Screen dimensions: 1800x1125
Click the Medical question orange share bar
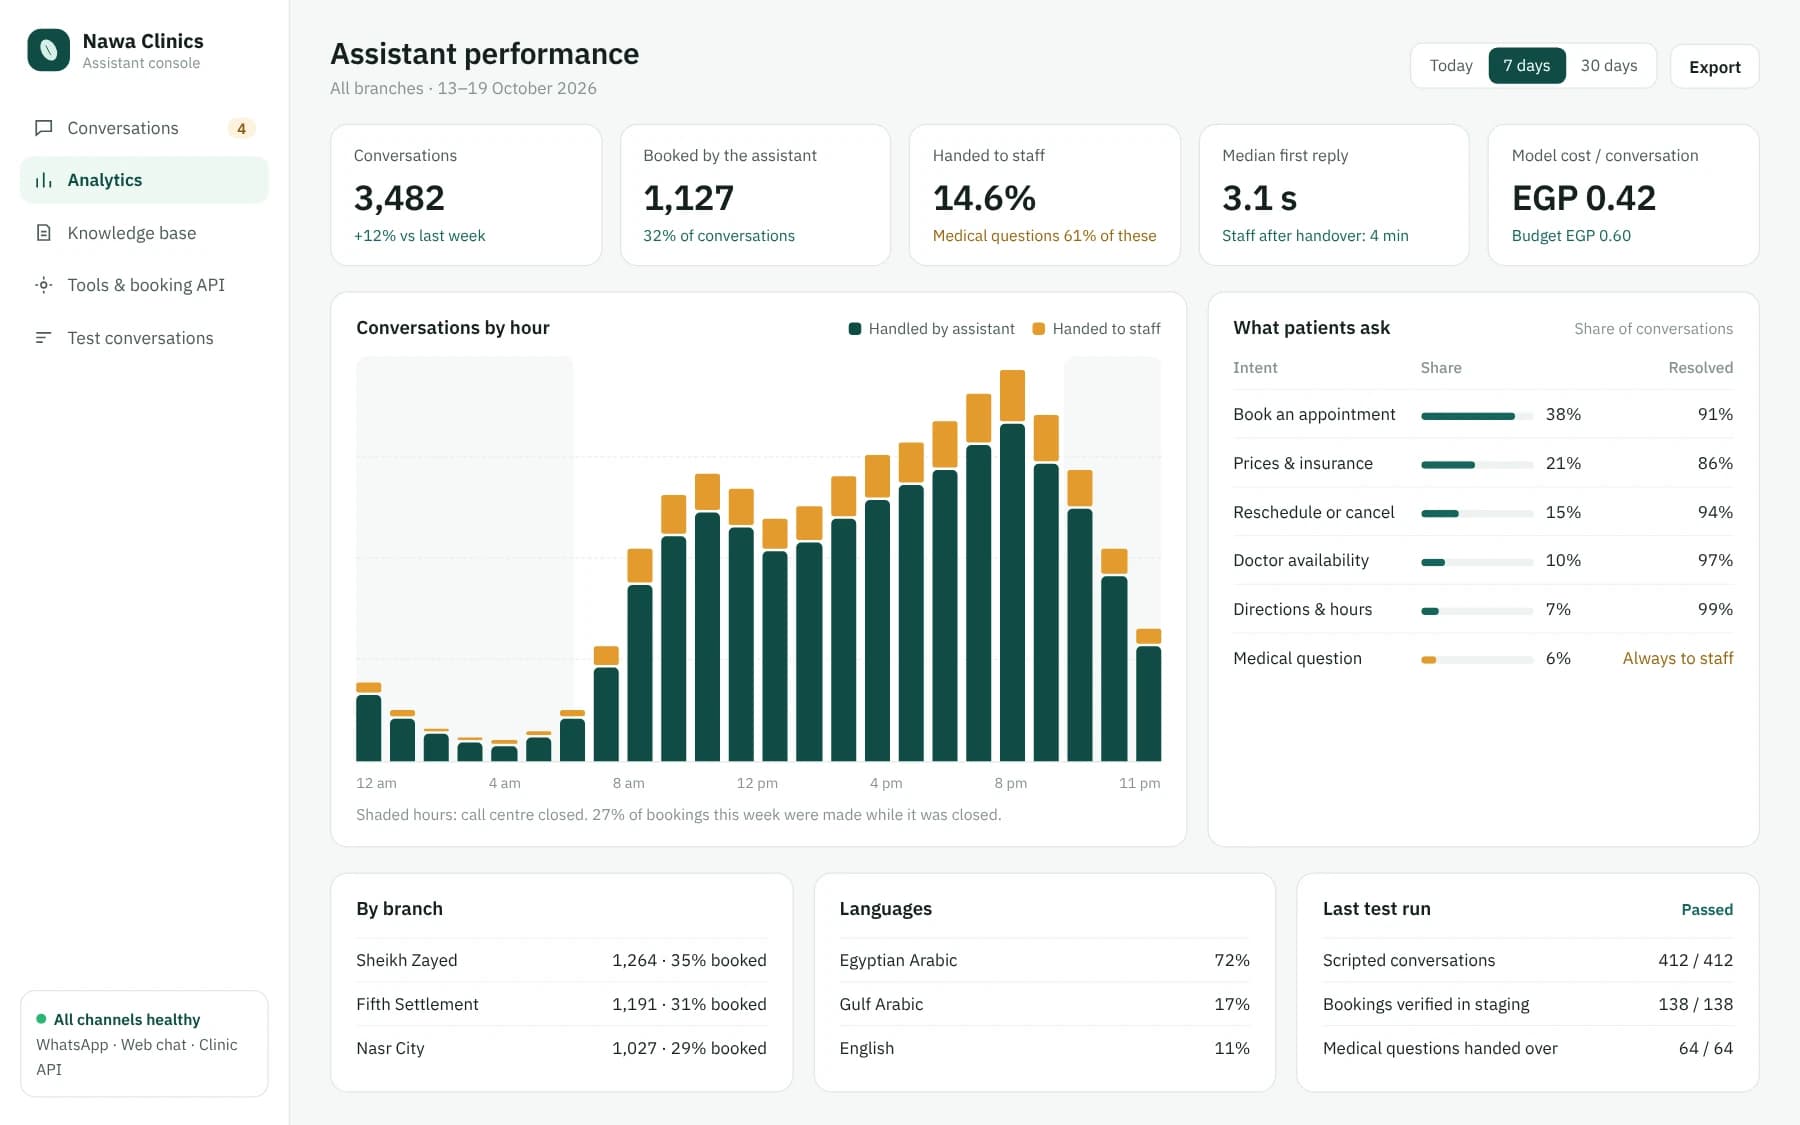(1477, 660)
